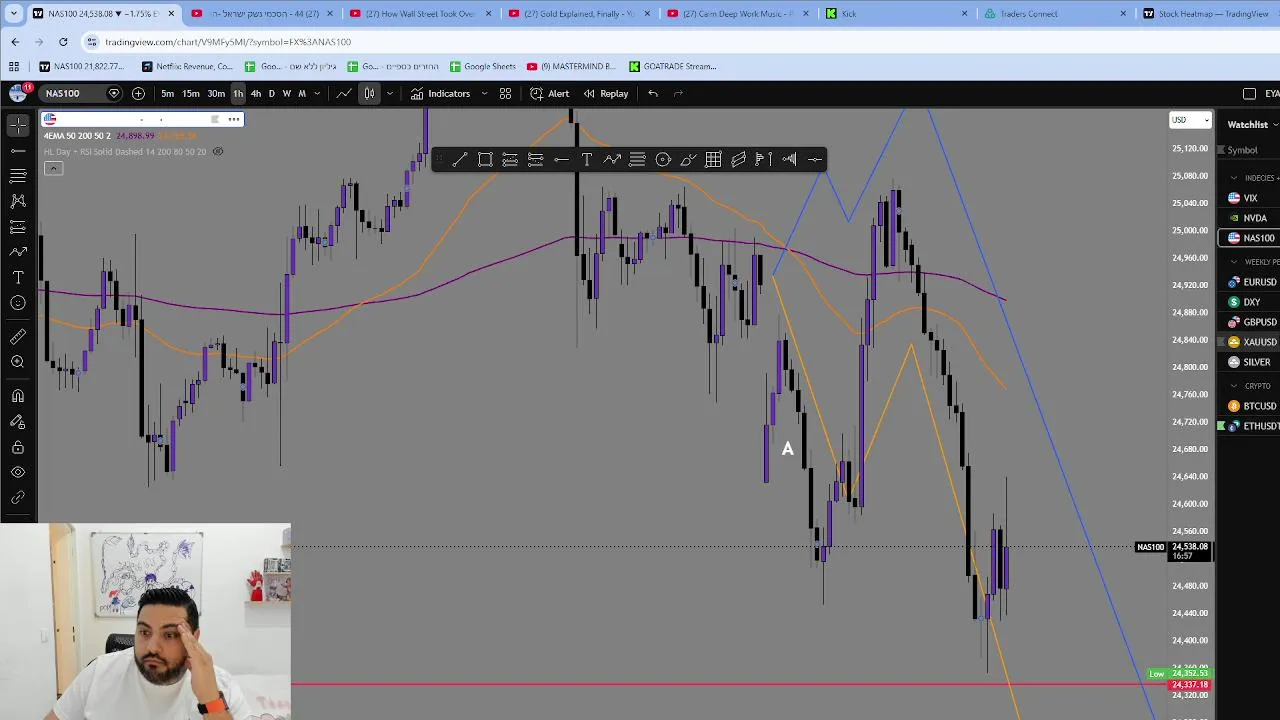This screenshot has width=1280, height=720.
Task: Select line chart style icon
Action: coord(343,93)
